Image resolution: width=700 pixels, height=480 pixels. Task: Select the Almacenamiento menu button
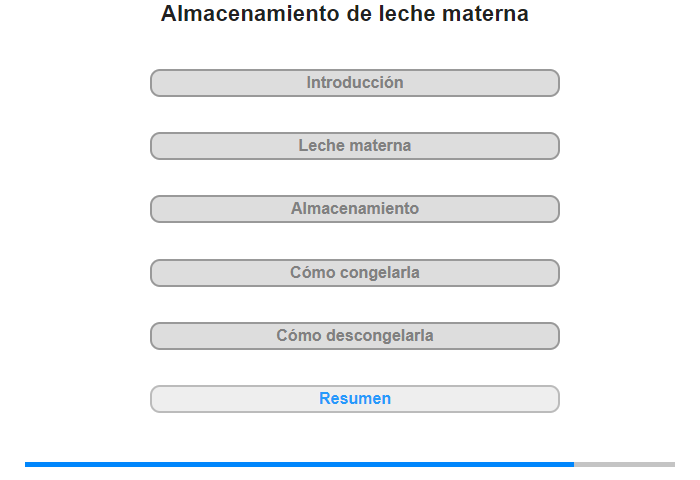(355, 209)
